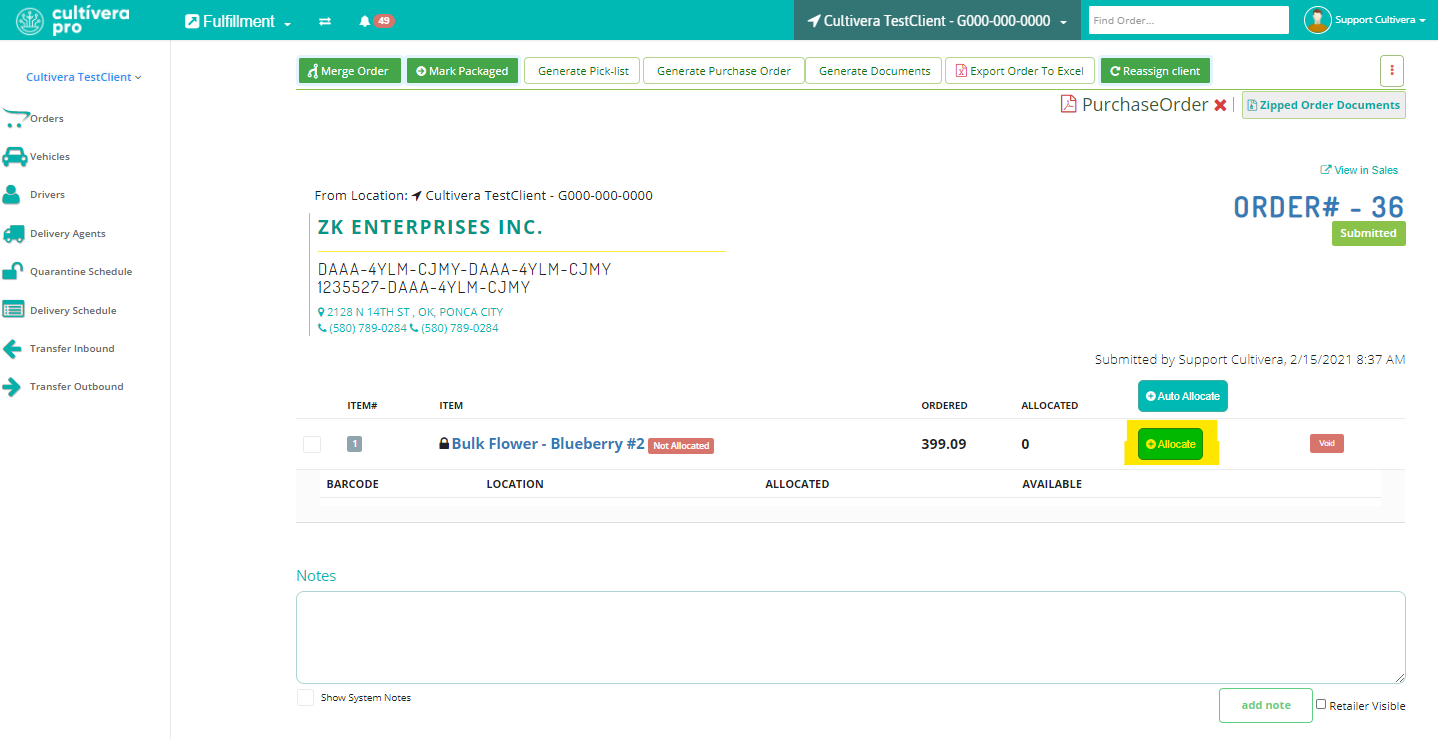Open Vehicles in the sidebar
The width and height of the screenshot is (1438, 739).
pos(50,157)
